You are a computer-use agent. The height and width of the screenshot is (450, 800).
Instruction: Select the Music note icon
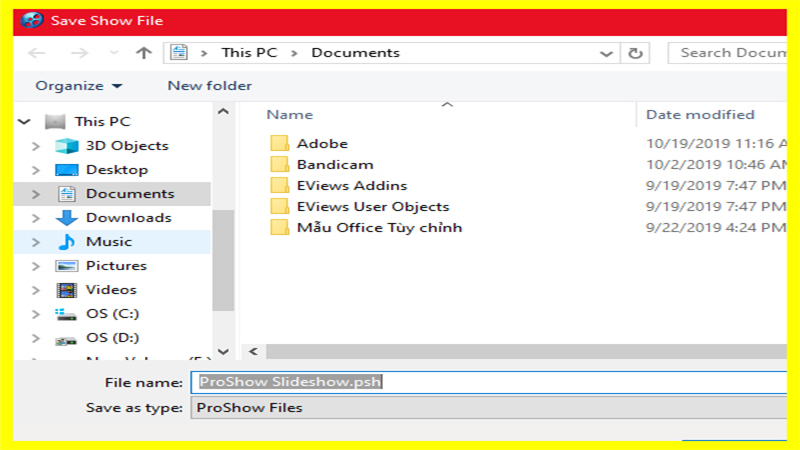tap(67, 242)
